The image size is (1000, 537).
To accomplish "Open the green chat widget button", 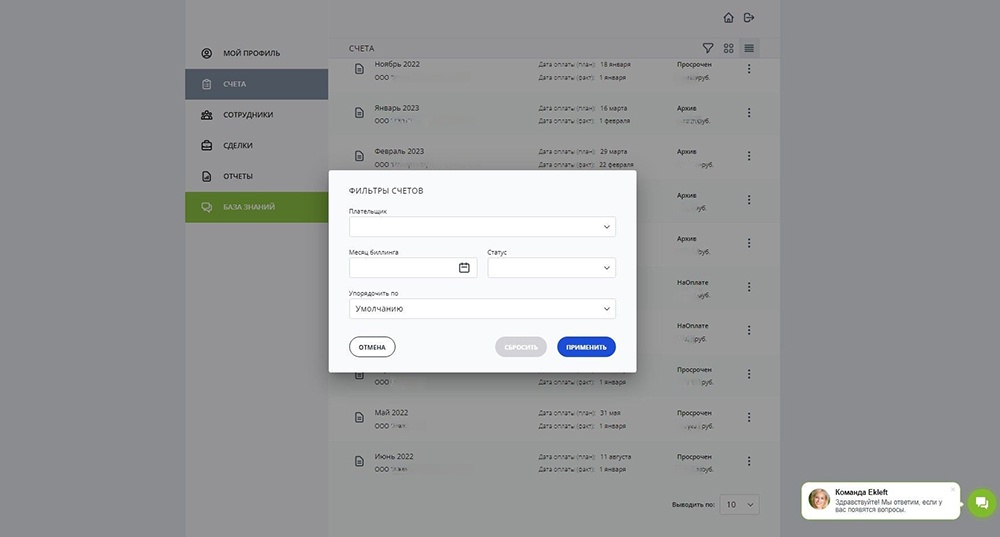I will coord(982,503).
